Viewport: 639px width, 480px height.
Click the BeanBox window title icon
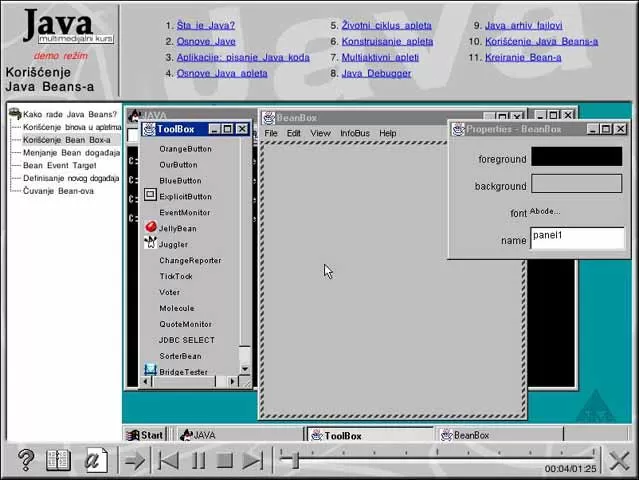(269, 118)
